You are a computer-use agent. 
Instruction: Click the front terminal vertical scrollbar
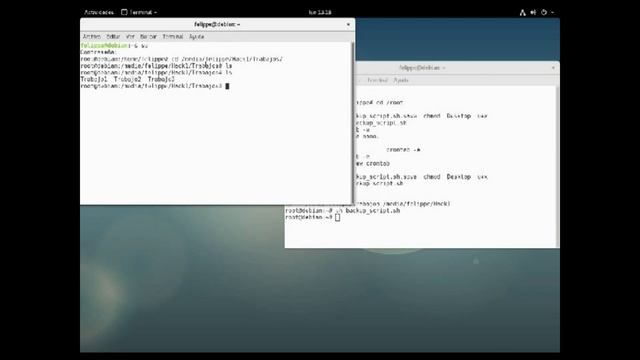[x=352, y=122]
